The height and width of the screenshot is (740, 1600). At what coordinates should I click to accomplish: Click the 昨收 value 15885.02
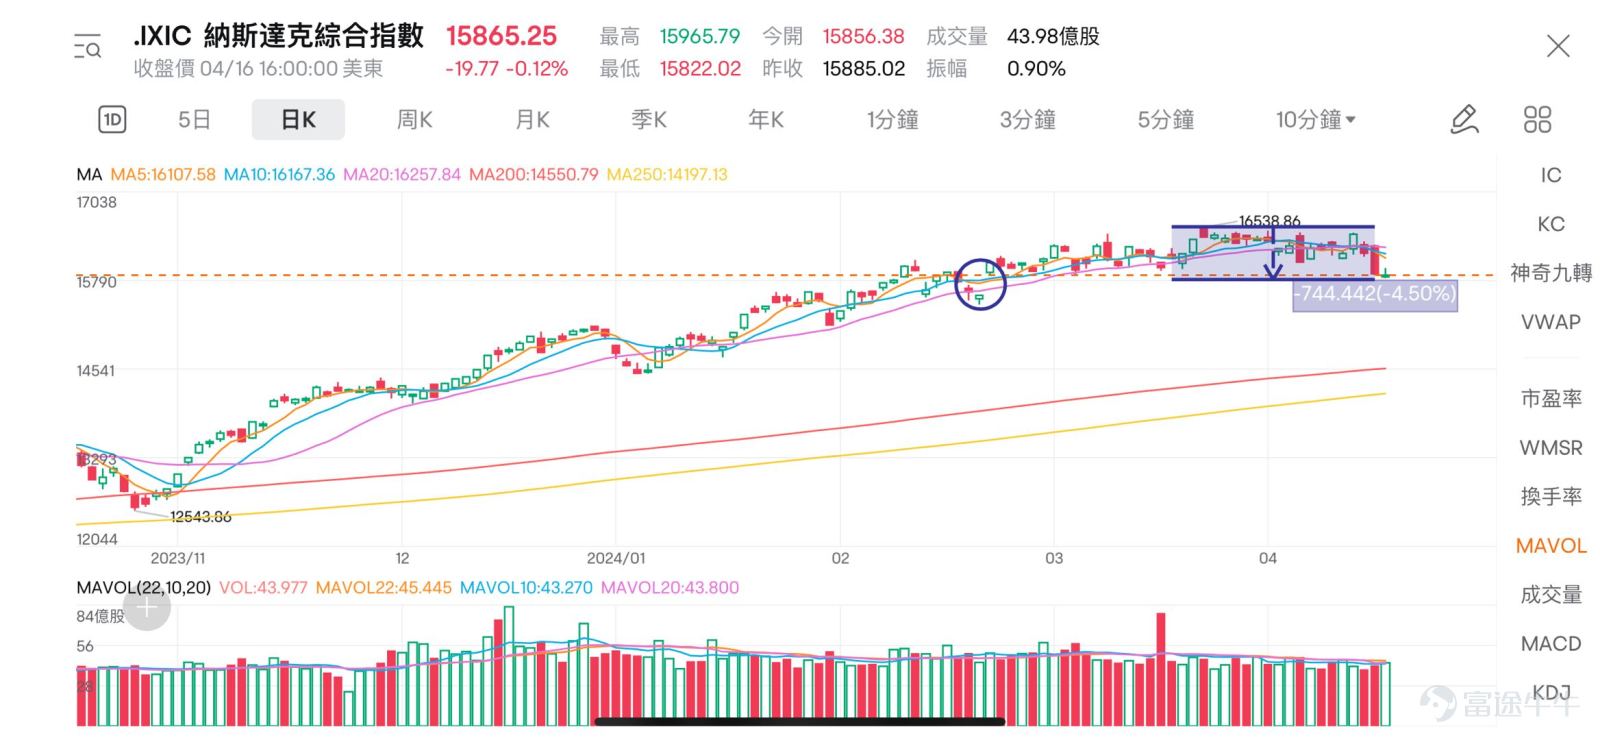(x=864, y=69)
